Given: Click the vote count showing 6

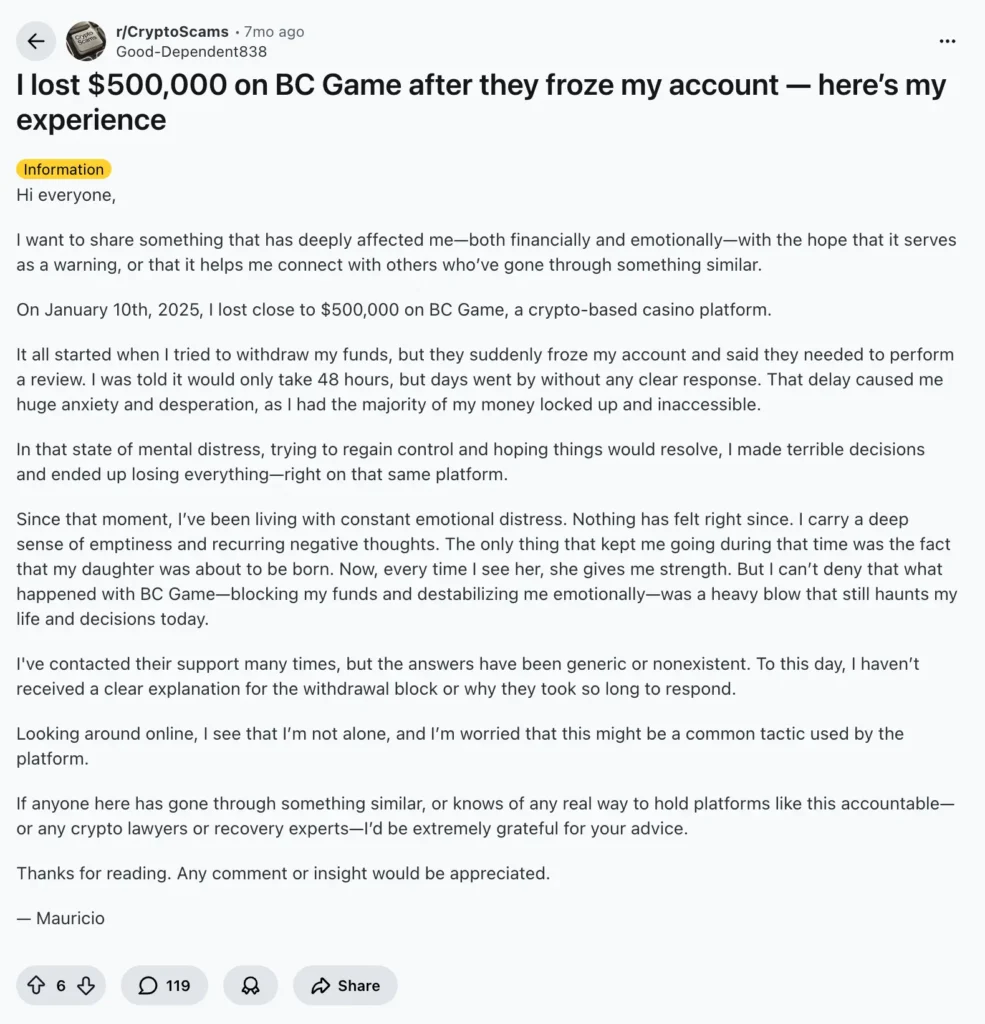Looking at the screenshot, I should [60, 985].
